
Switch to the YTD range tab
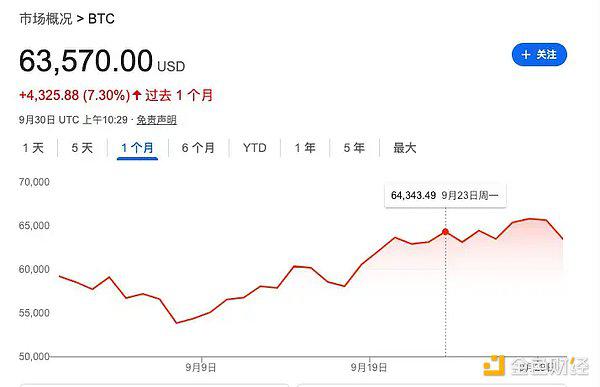pyautogui.click(x=255, y=148)
